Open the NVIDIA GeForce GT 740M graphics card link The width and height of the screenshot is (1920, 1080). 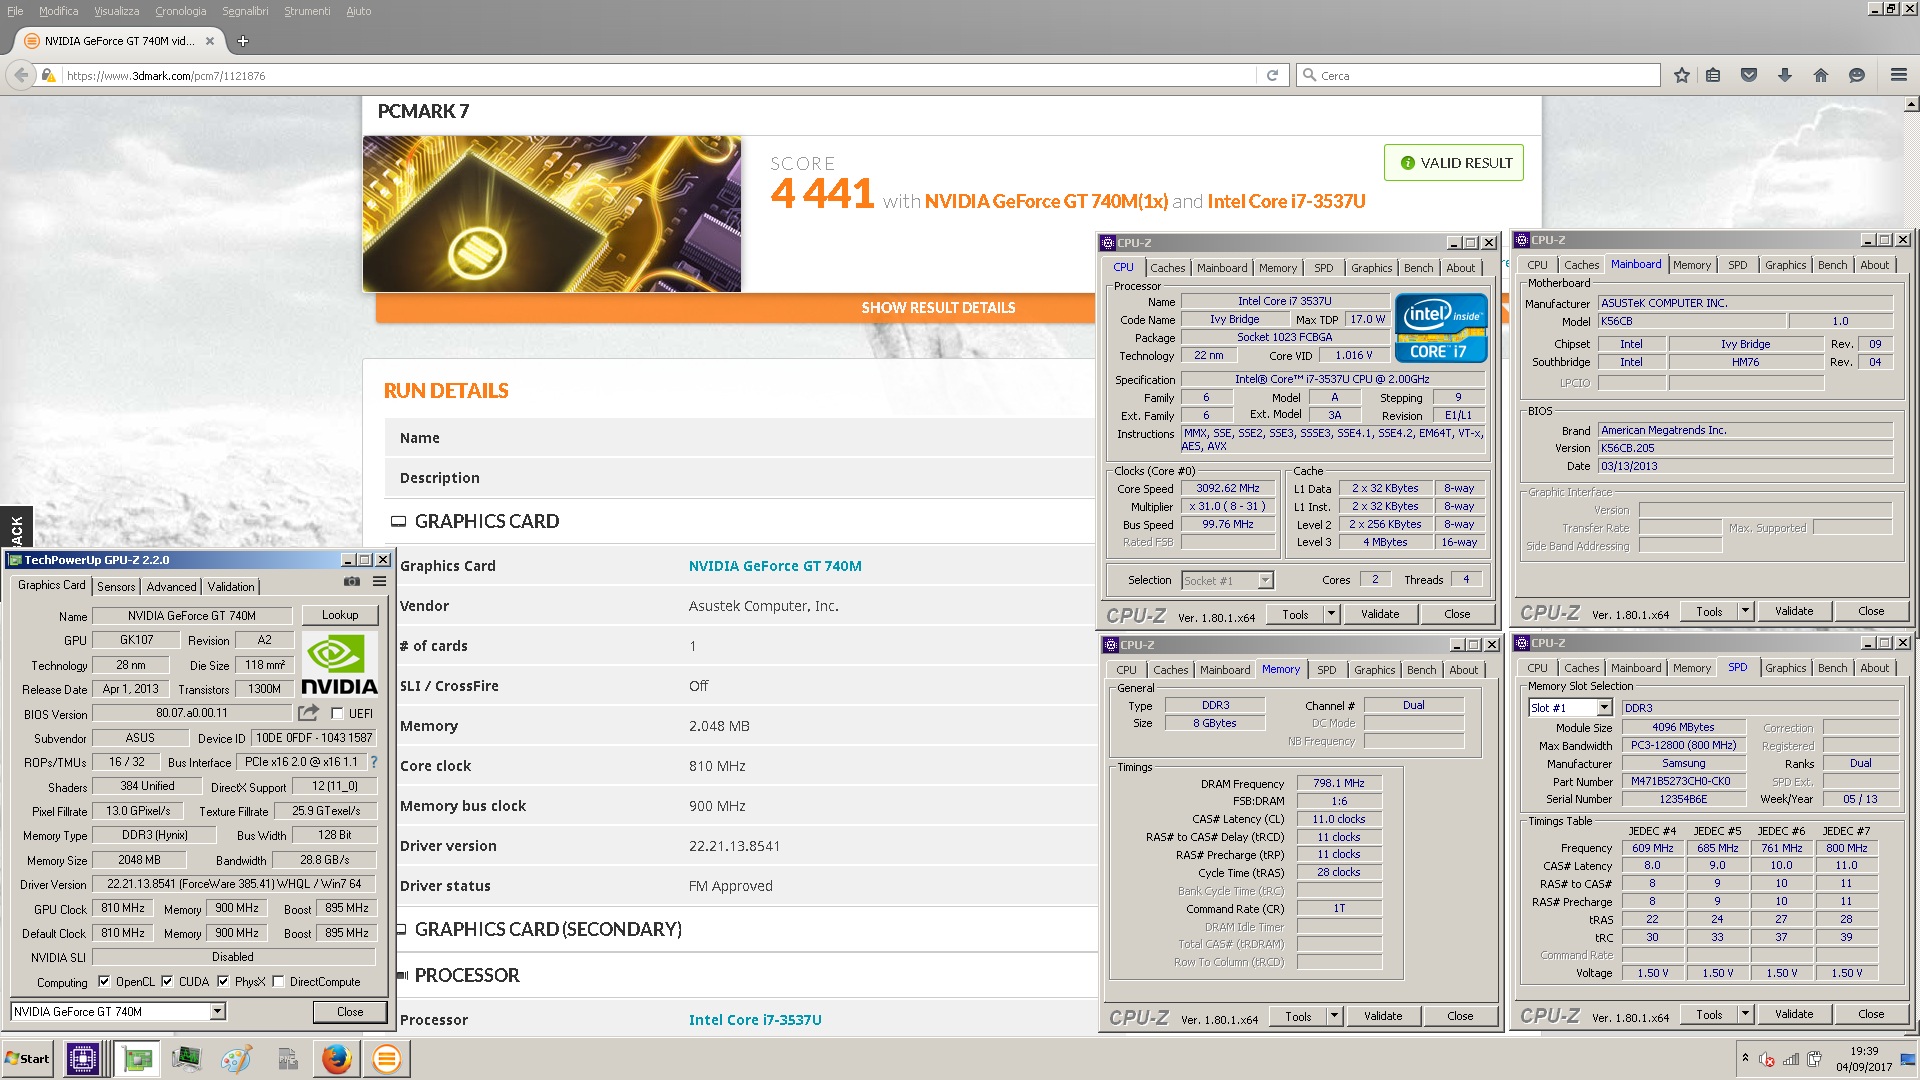click(775, 566)
